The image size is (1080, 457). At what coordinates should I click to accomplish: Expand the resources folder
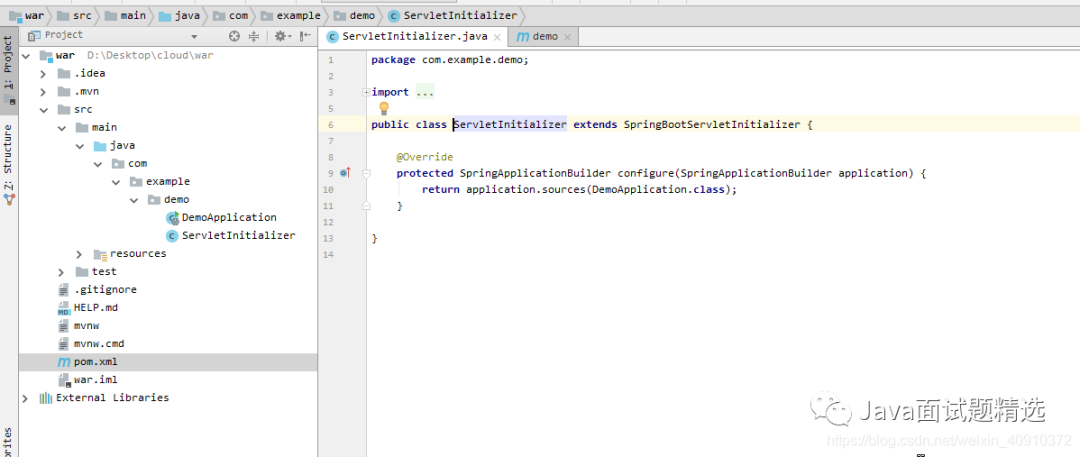point(79,254)
